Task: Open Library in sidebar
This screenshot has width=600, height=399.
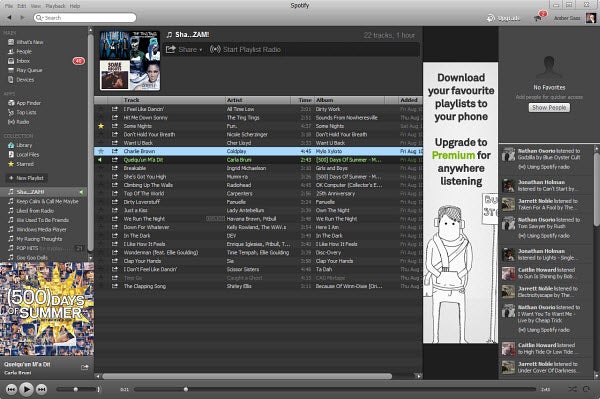Action: pyautogui.click(x=20, y=145)
